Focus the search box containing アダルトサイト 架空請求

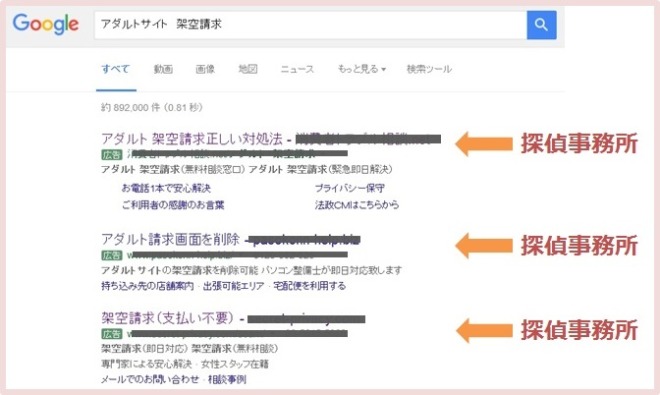pyautogui.click(x=311, y=25)
